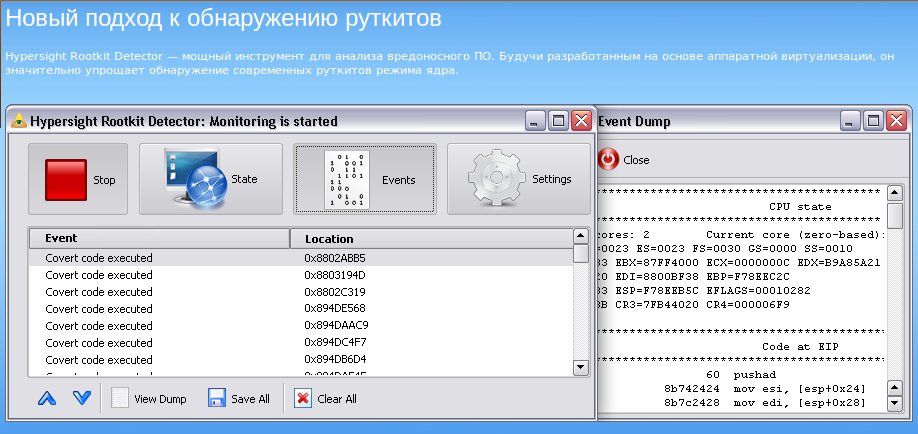Switch to the Events binary icon button
918x434 pixels.
click(365, 180)
